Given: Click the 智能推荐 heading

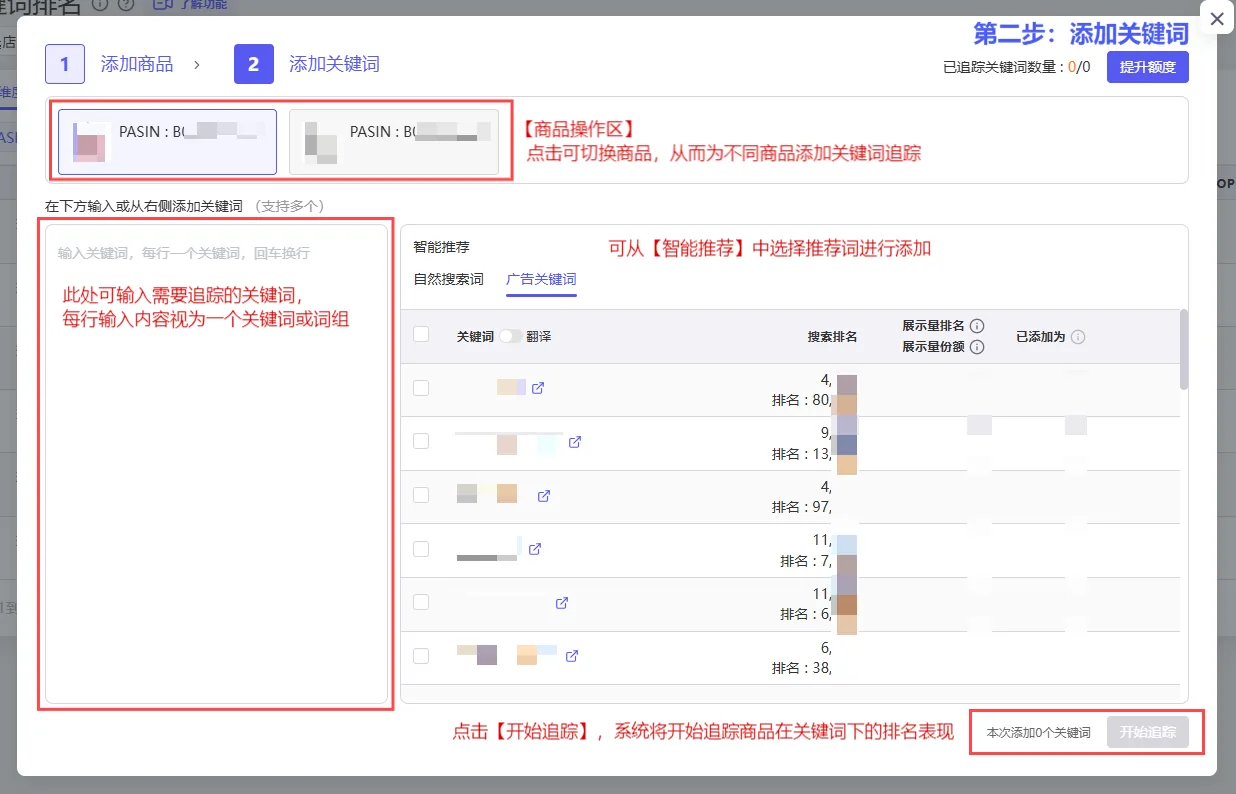Looking at the screenshot, I should pos(441,246).
